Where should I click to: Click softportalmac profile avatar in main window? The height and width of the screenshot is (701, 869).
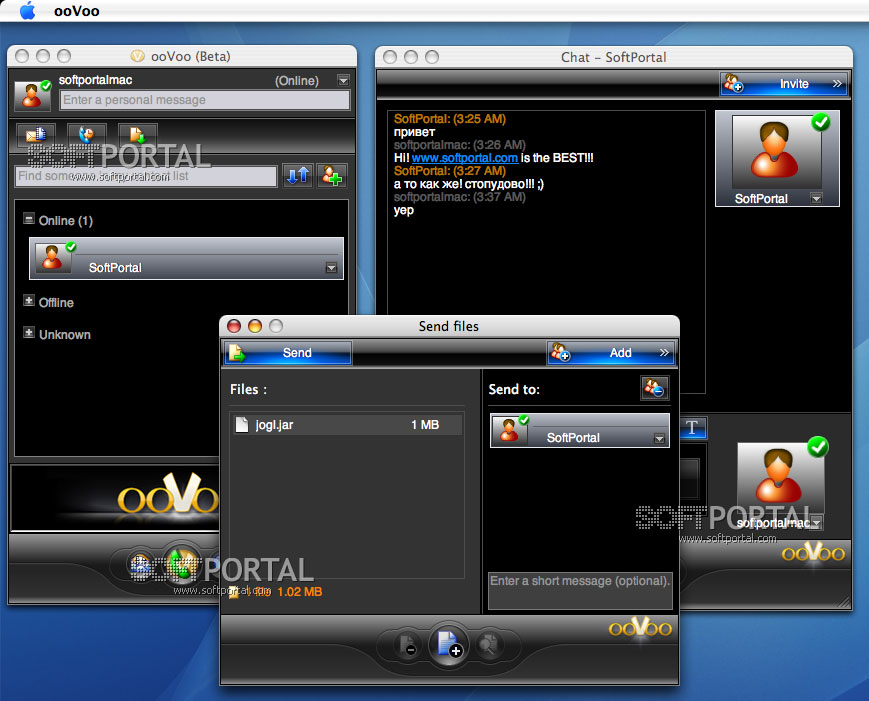[x=32, y=95]
